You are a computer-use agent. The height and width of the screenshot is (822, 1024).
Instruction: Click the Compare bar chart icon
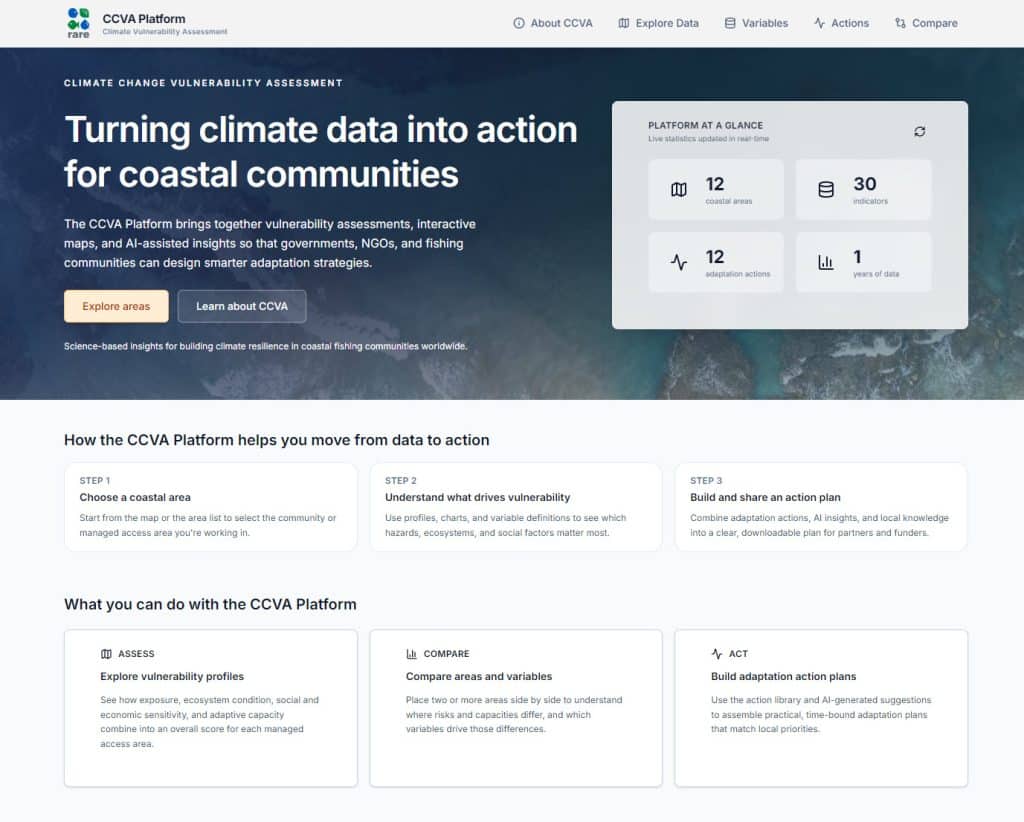click(412, 654)
